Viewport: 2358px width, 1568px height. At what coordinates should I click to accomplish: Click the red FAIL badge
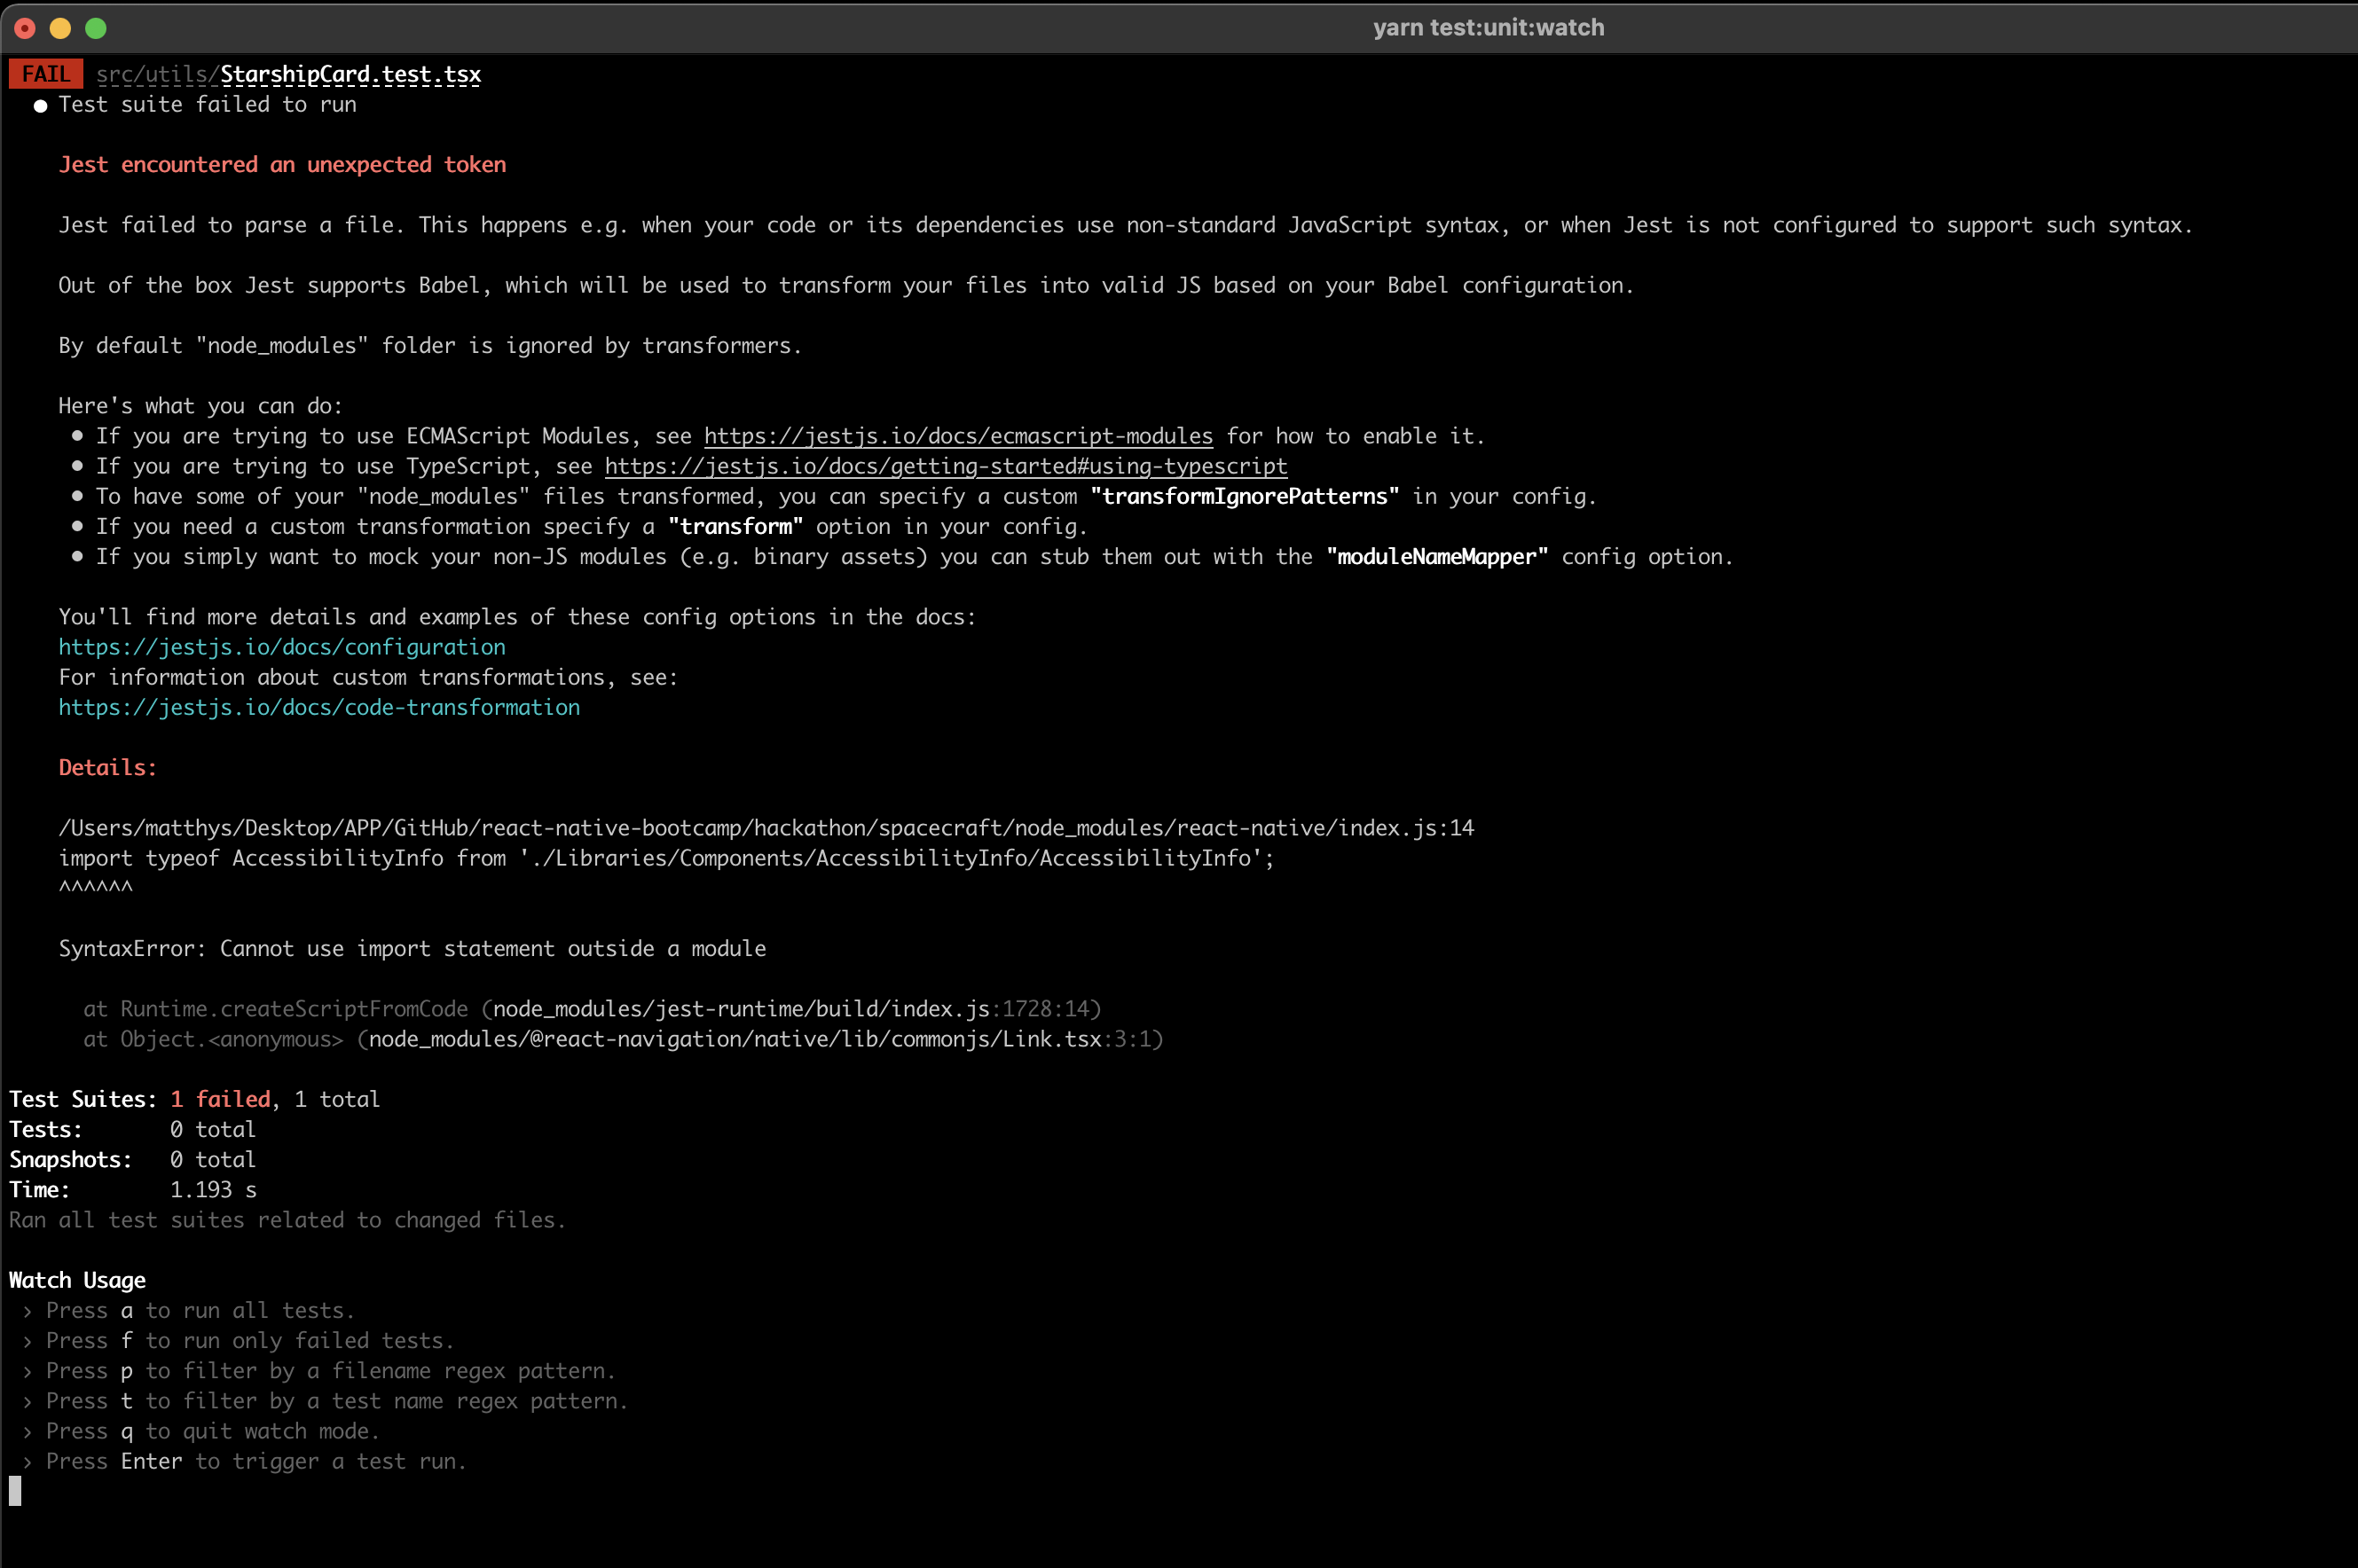tap(46, 75)
